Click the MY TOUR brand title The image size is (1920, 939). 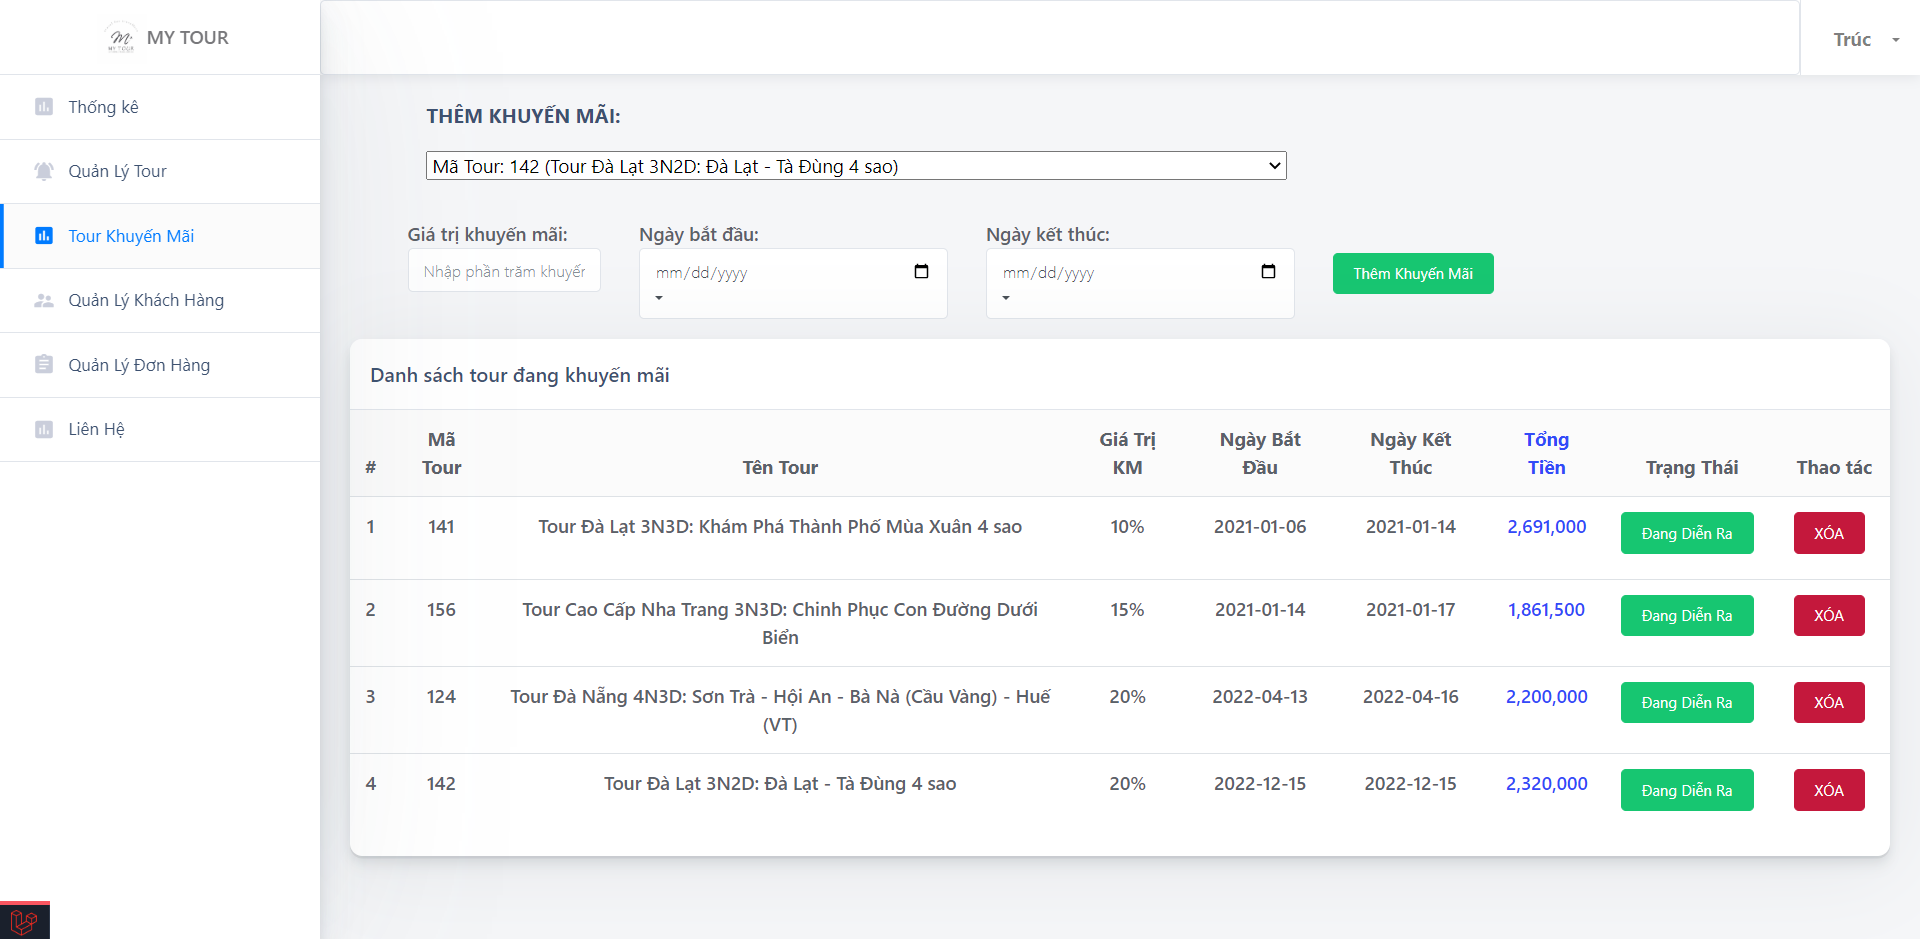[x=188, y=37]
